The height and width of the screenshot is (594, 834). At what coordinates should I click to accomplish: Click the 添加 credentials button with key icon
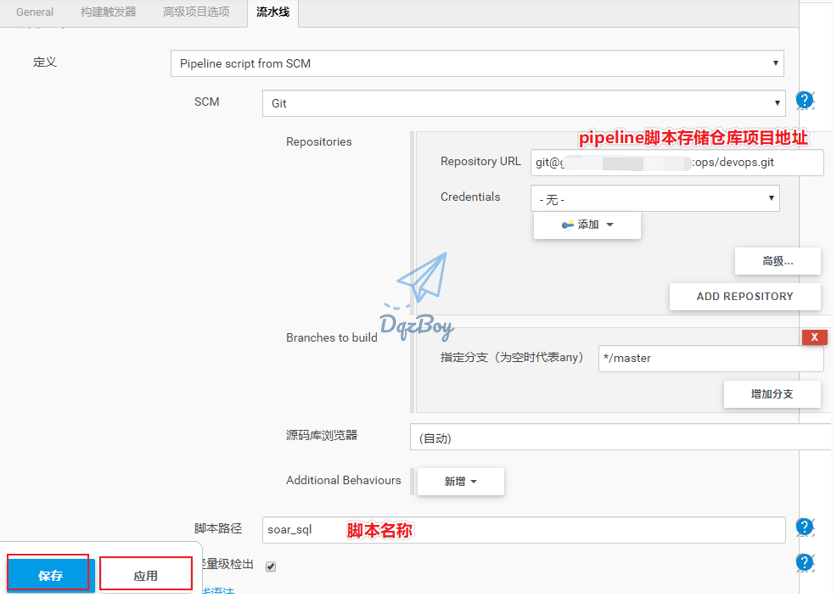(587, 225)
